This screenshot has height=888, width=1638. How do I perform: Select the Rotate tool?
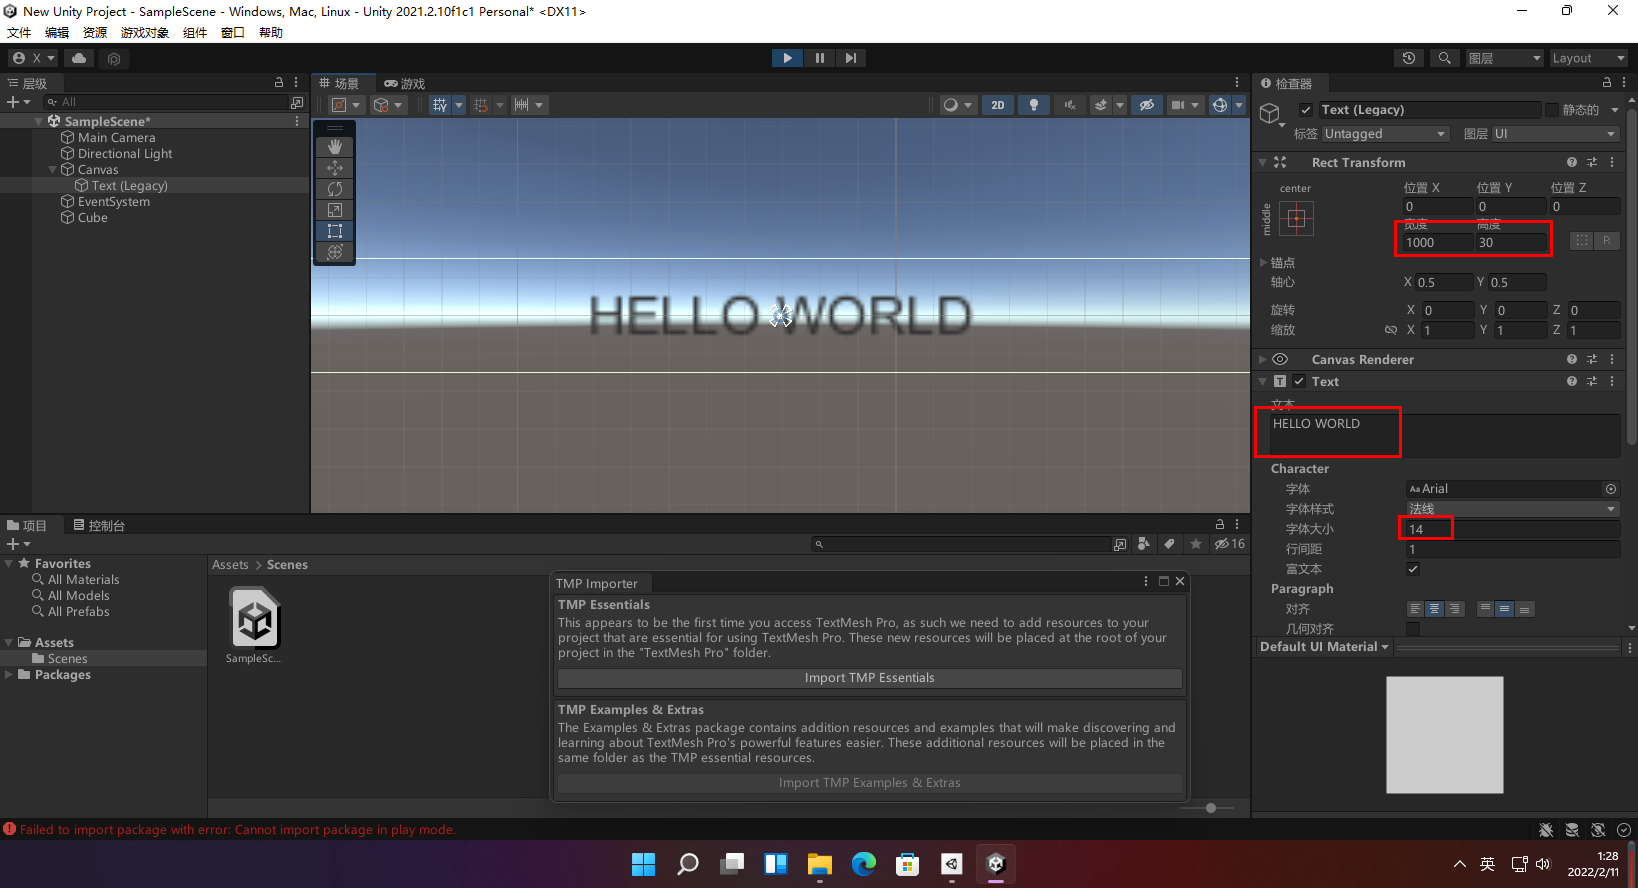(x=335, y=189)
